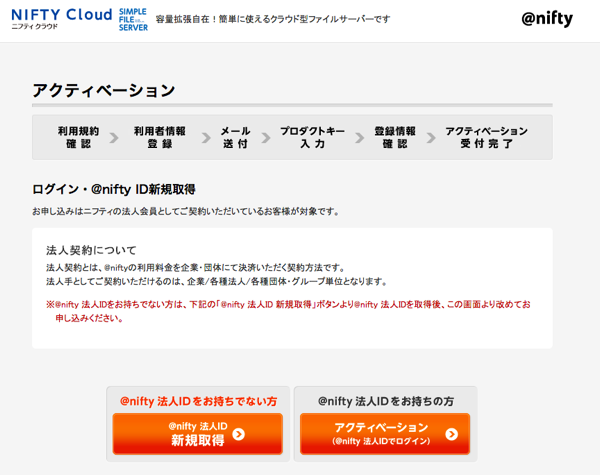Click arrow icon on 新規取得 button
This screenshot has height=475, width=600.
point(239,434)
